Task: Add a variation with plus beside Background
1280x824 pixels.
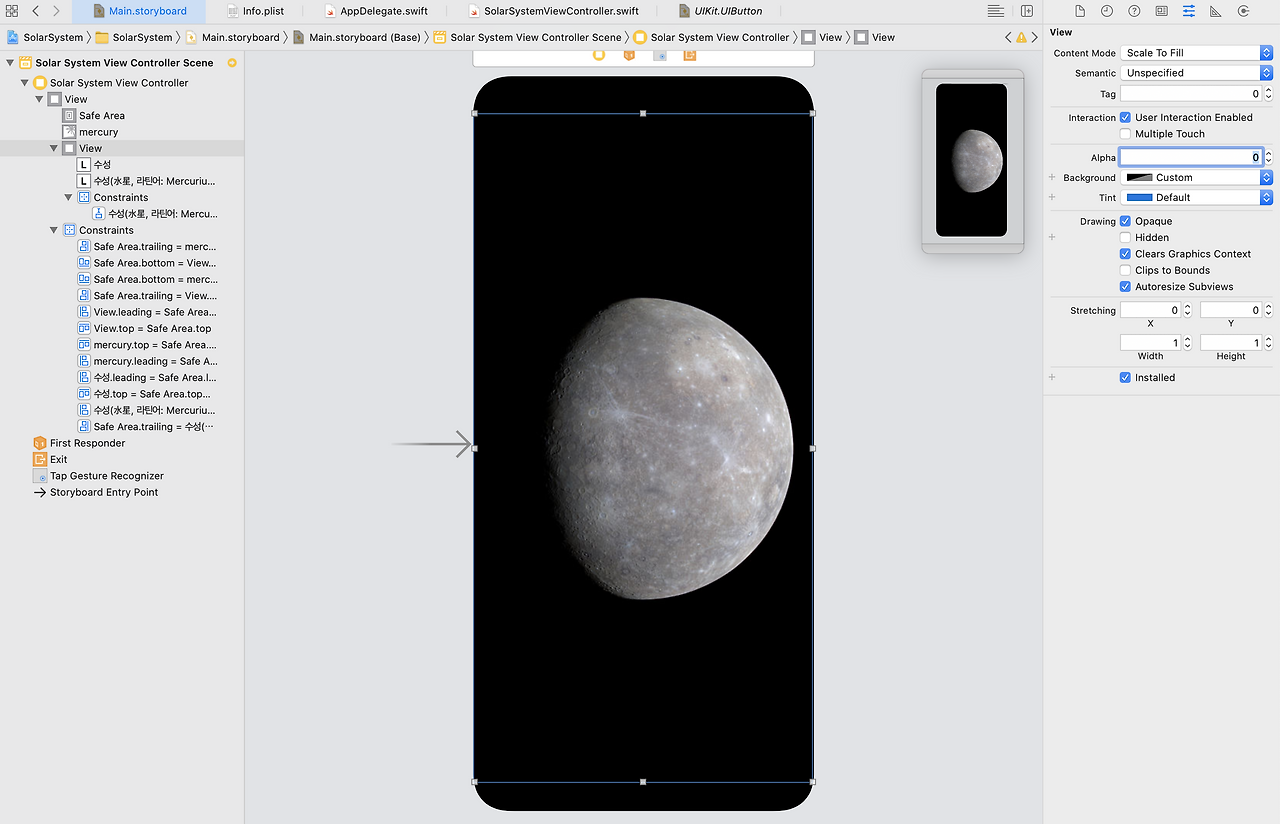Action: [1051, 177]
